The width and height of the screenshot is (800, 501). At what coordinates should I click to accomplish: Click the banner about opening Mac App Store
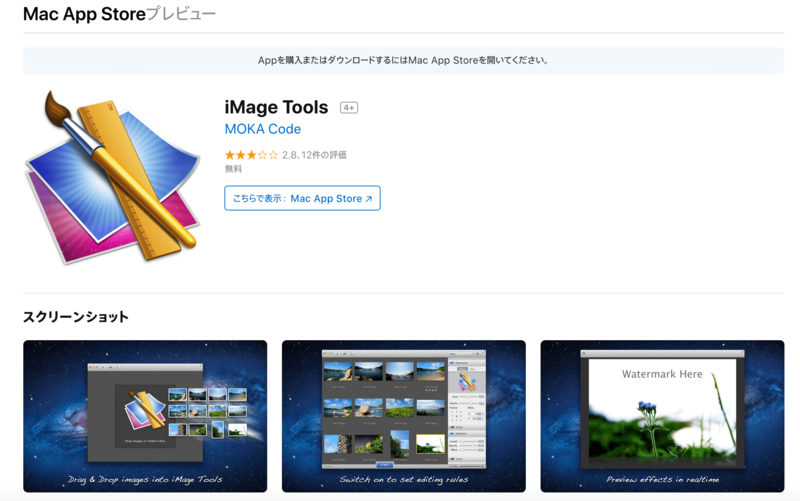click(404, 60)
